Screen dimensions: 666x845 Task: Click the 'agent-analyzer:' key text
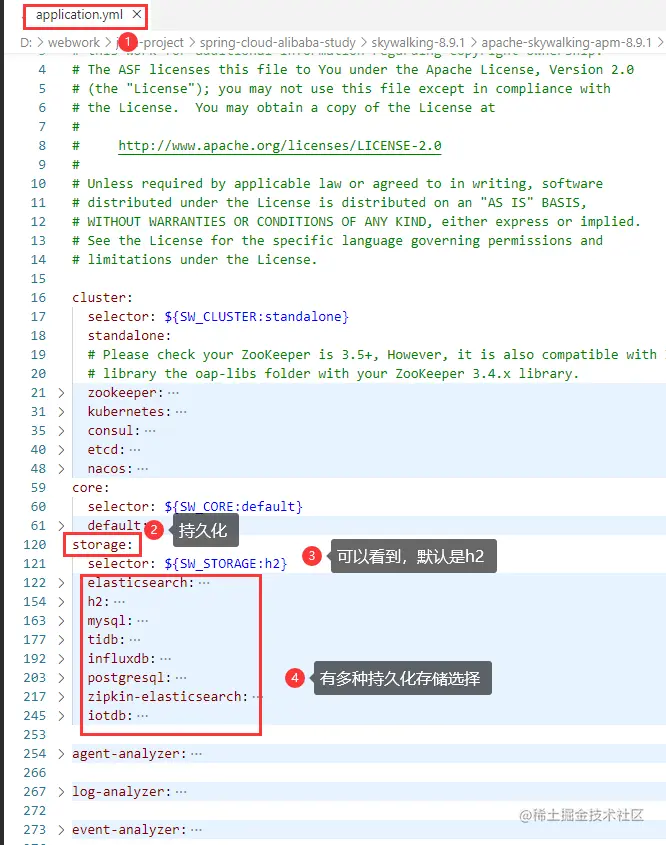tap(129, 753)
